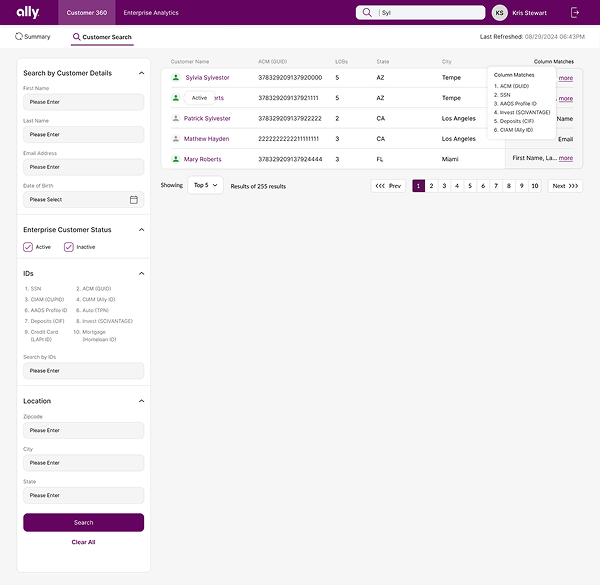Select results page 2

431,186
